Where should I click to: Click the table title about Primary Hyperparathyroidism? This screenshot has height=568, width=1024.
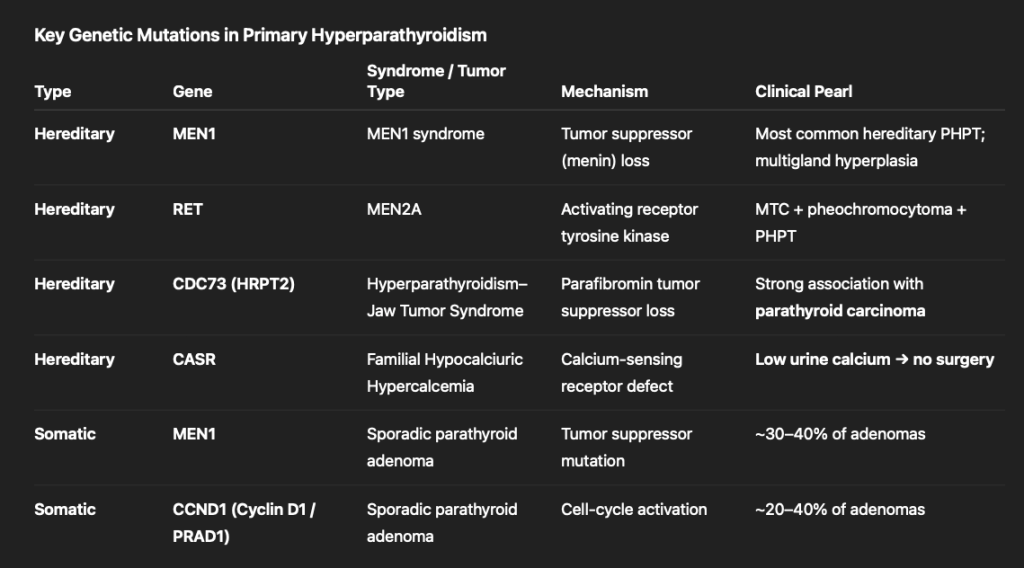(x=260, y=35)
